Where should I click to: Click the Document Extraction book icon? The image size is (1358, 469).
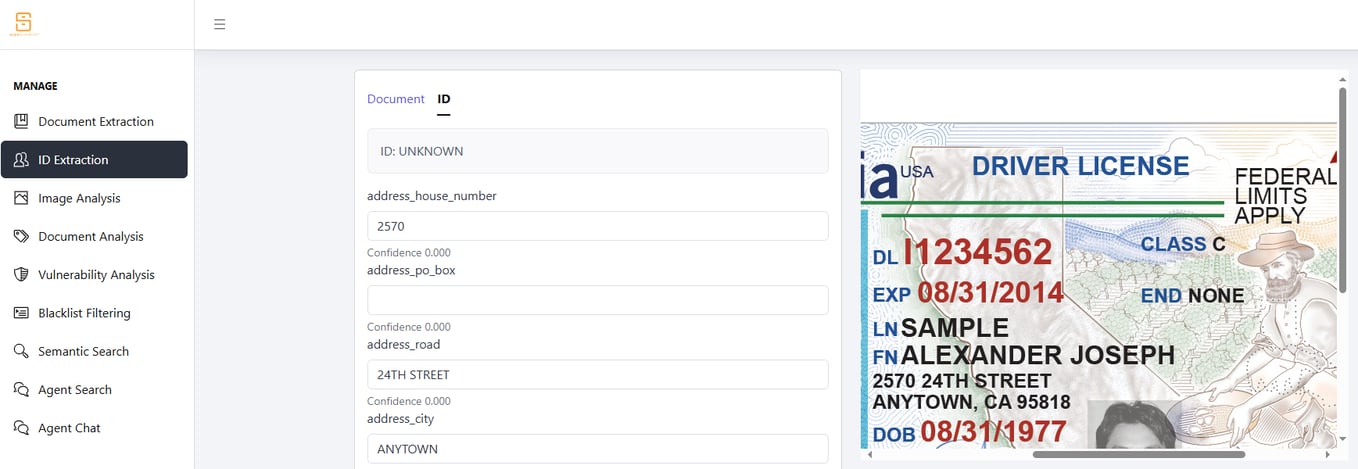click(x=21, y=121)
